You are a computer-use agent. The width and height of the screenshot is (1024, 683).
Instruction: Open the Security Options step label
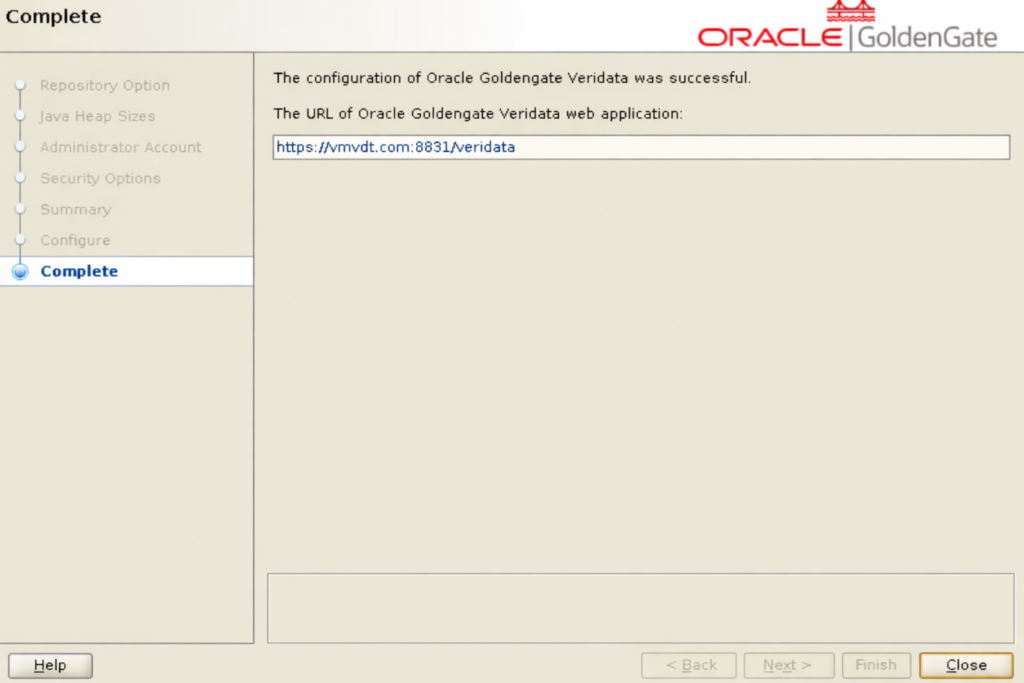pos(100,179)
